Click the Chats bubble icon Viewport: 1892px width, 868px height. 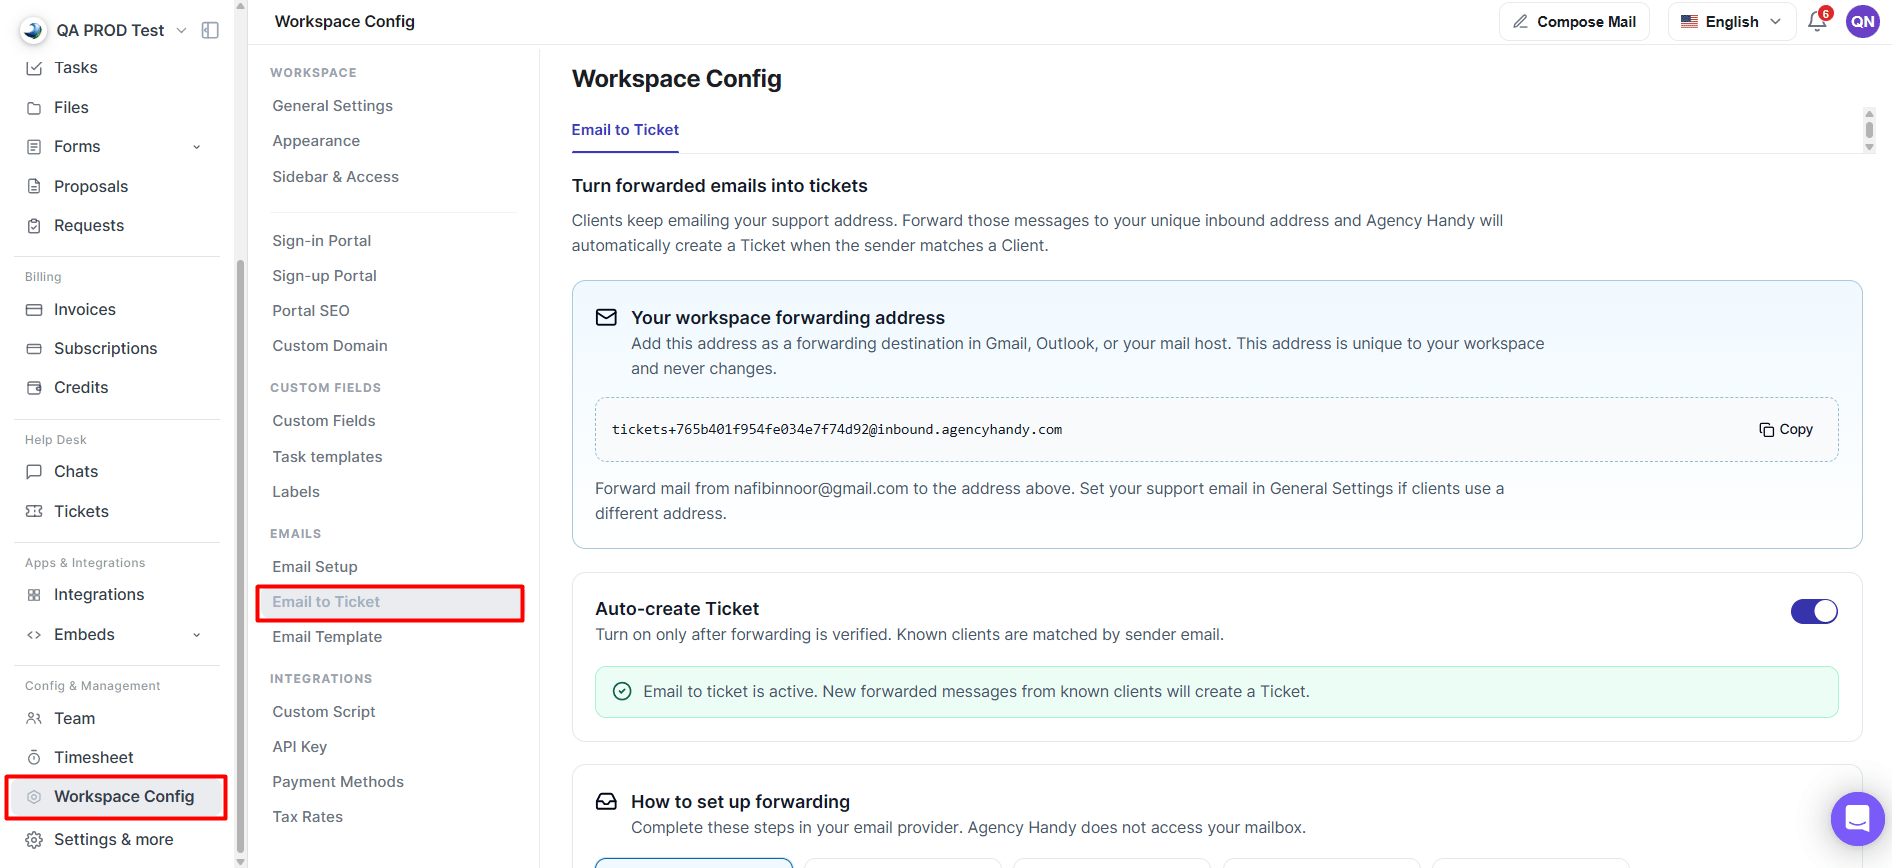[x=34, y=472]
